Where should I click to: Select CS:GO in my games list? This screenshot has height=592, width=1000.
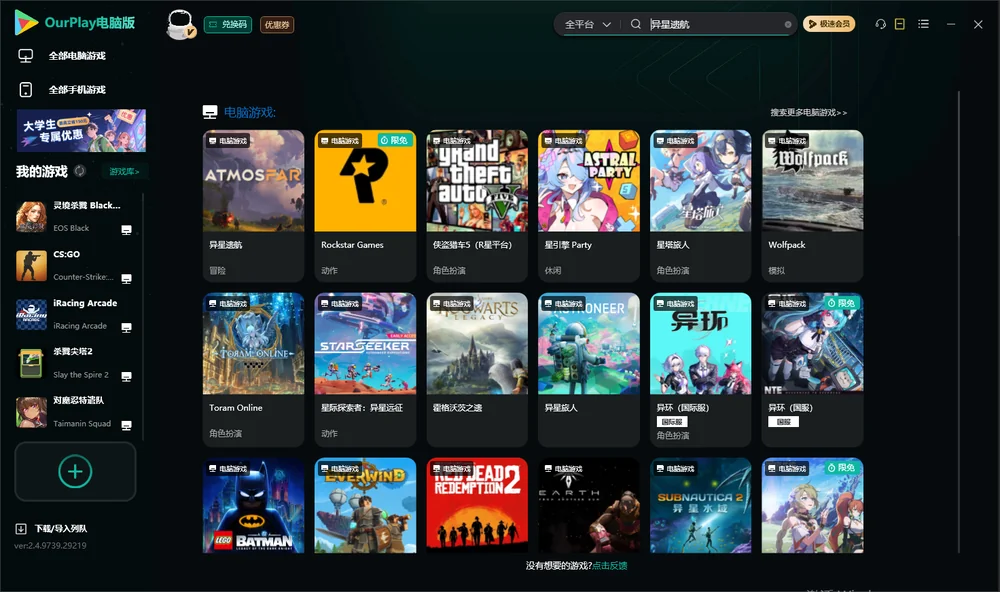click(75, 265)
